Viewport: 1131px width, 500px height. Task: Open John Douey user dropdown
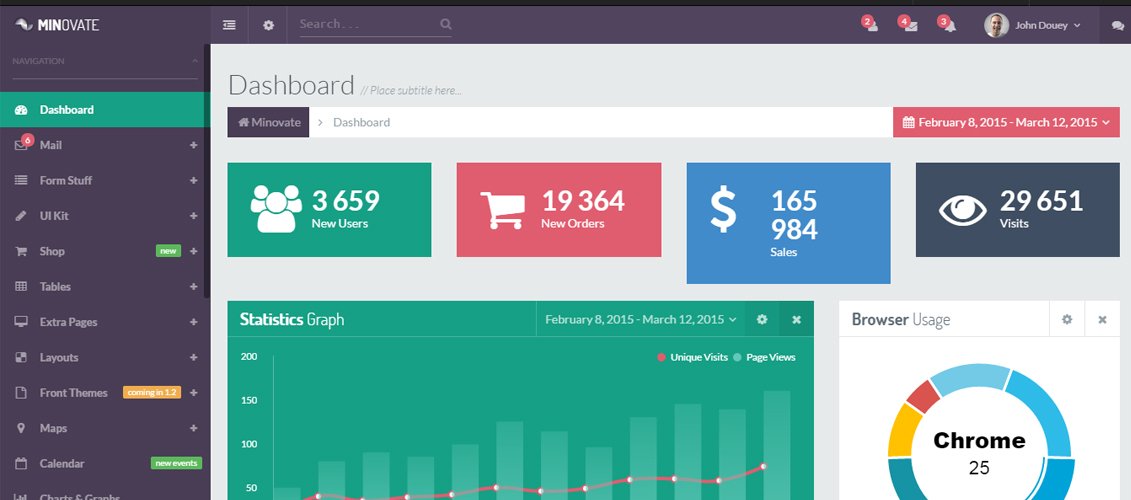pyautogui.click(x=1033, y=25)
